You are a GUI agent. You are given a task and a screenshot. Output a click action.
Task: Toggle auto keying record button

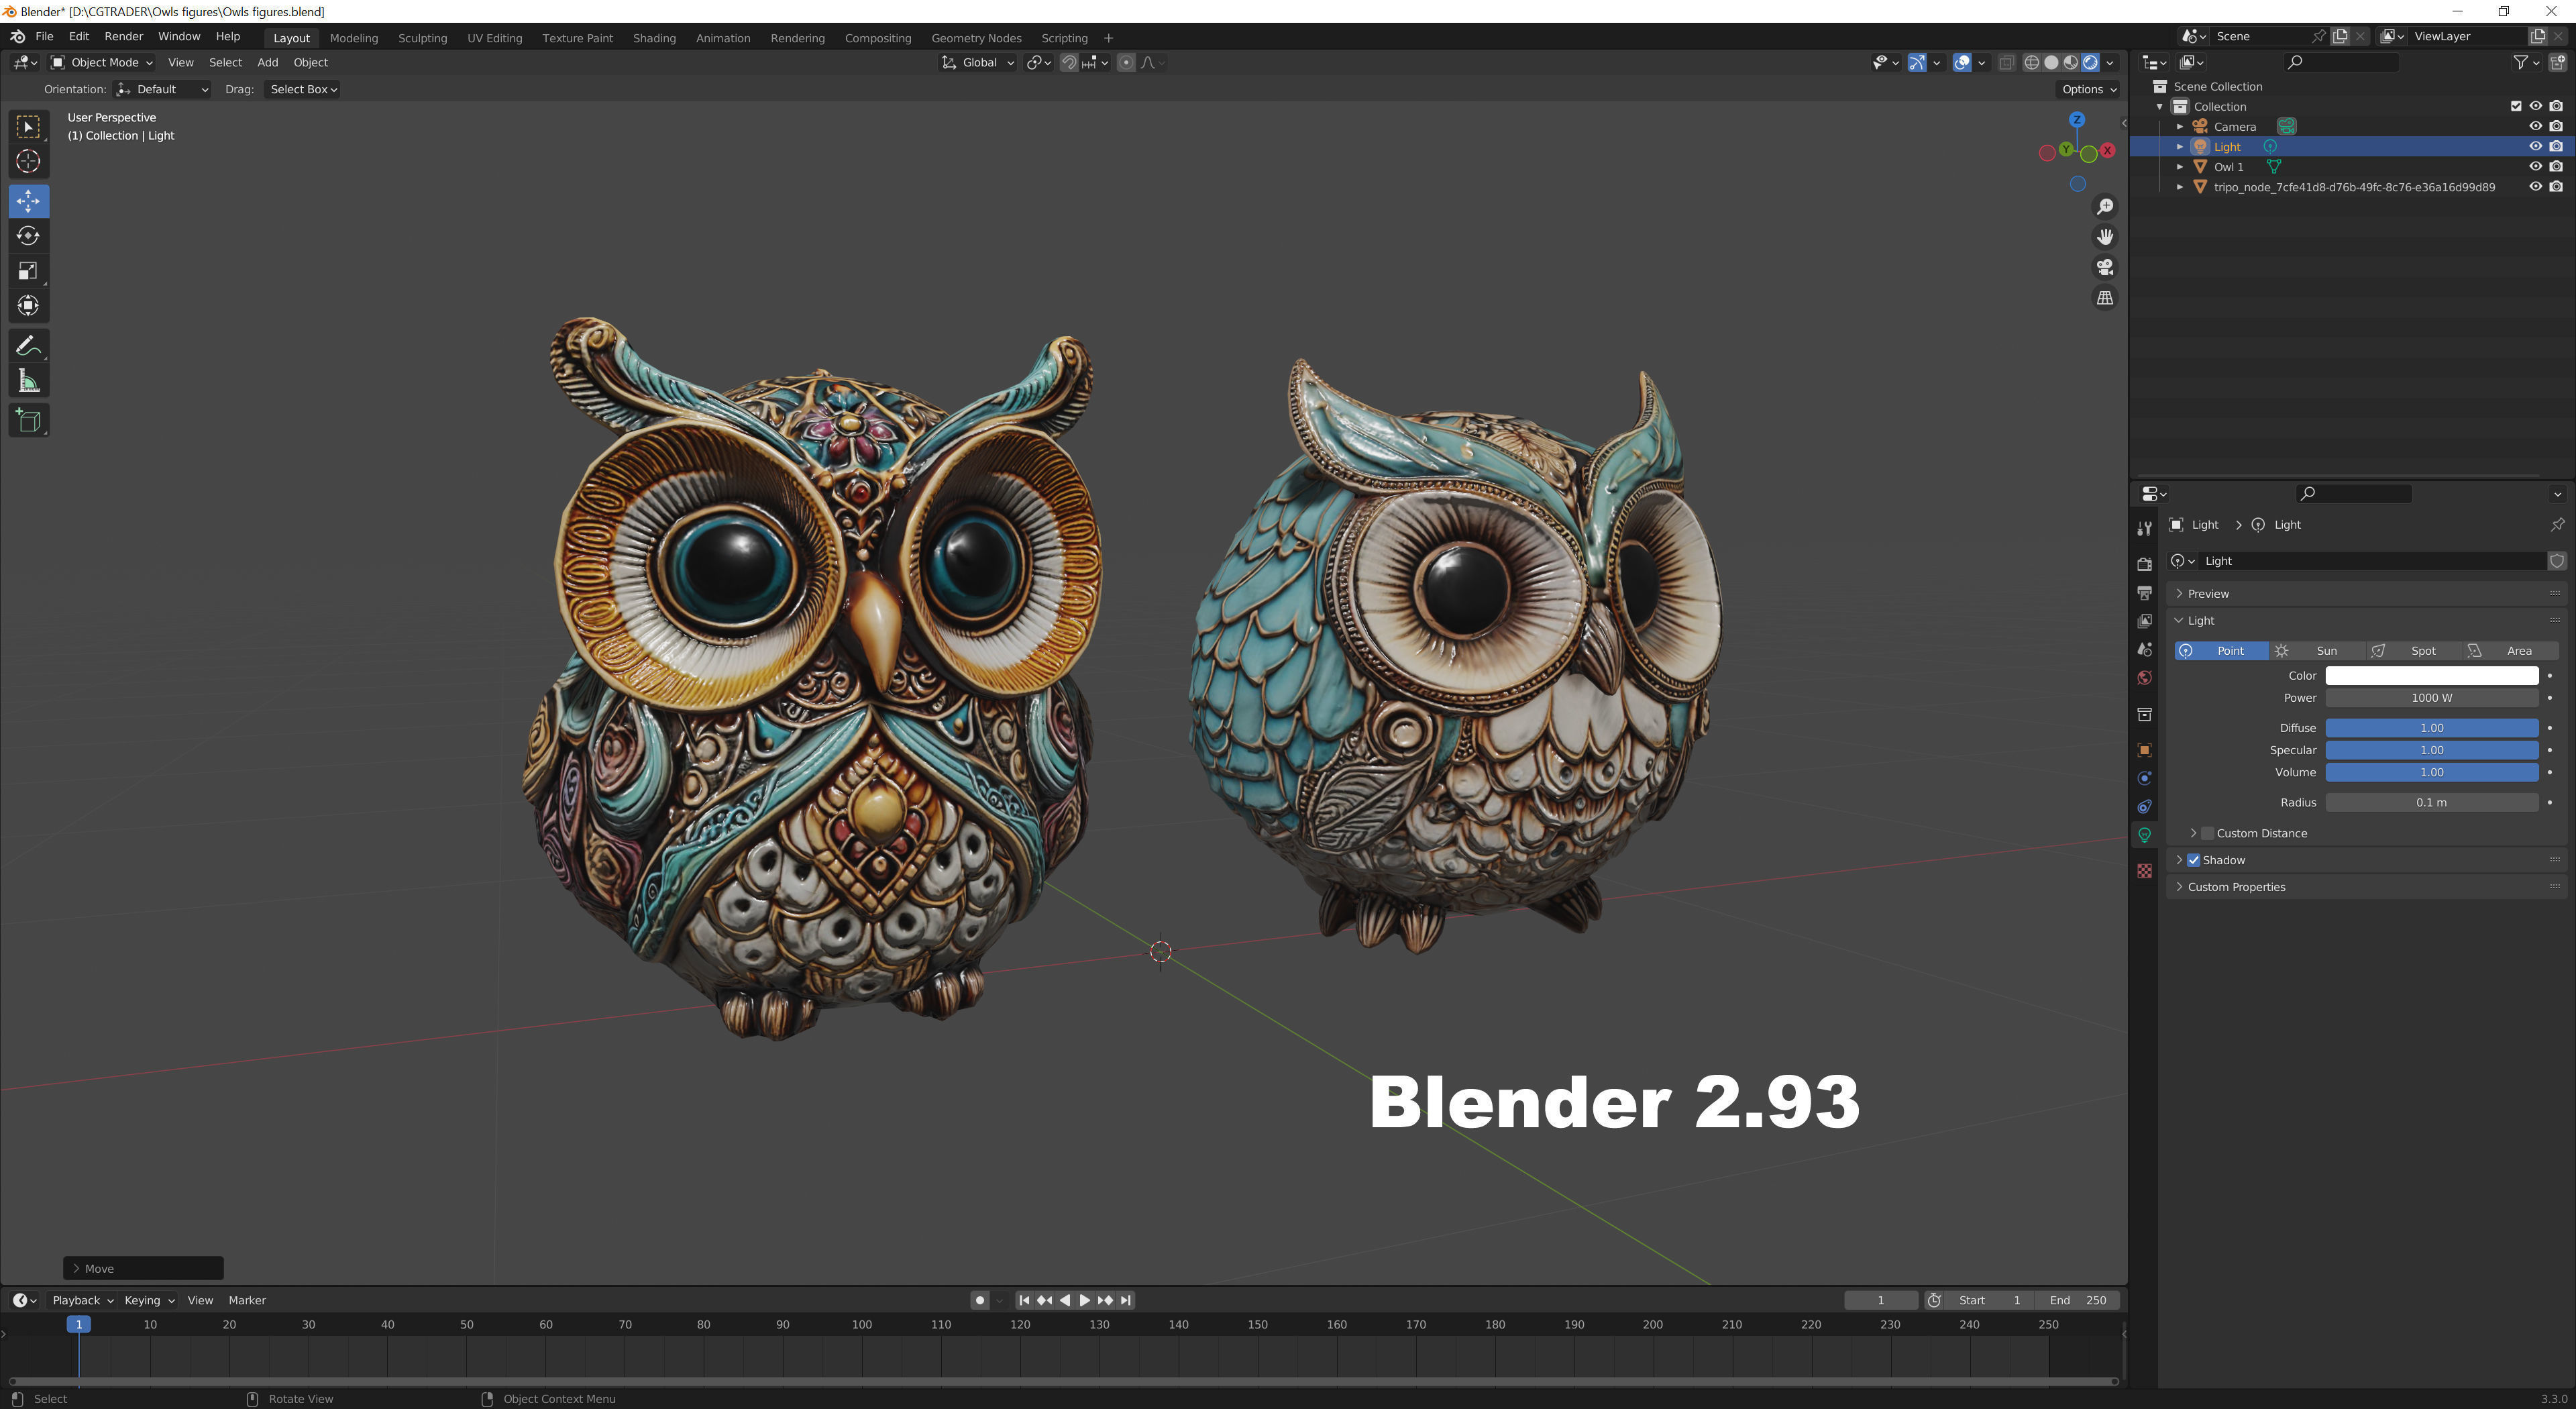click(979, 1300)
